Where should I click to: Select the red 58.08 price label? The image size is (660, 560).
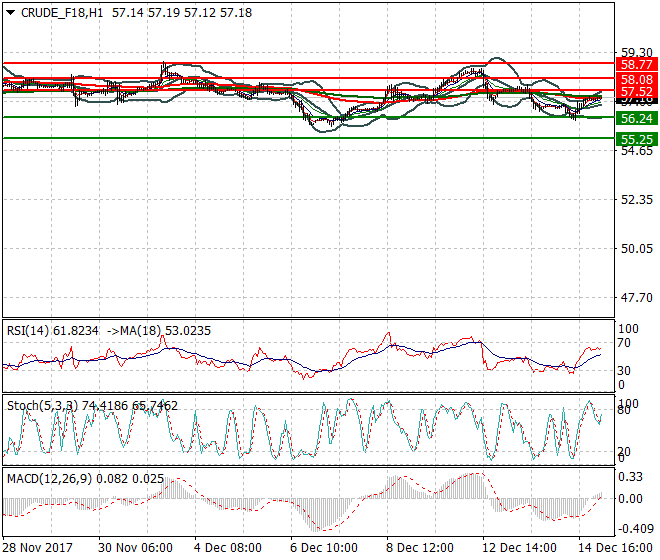point(636,79)
